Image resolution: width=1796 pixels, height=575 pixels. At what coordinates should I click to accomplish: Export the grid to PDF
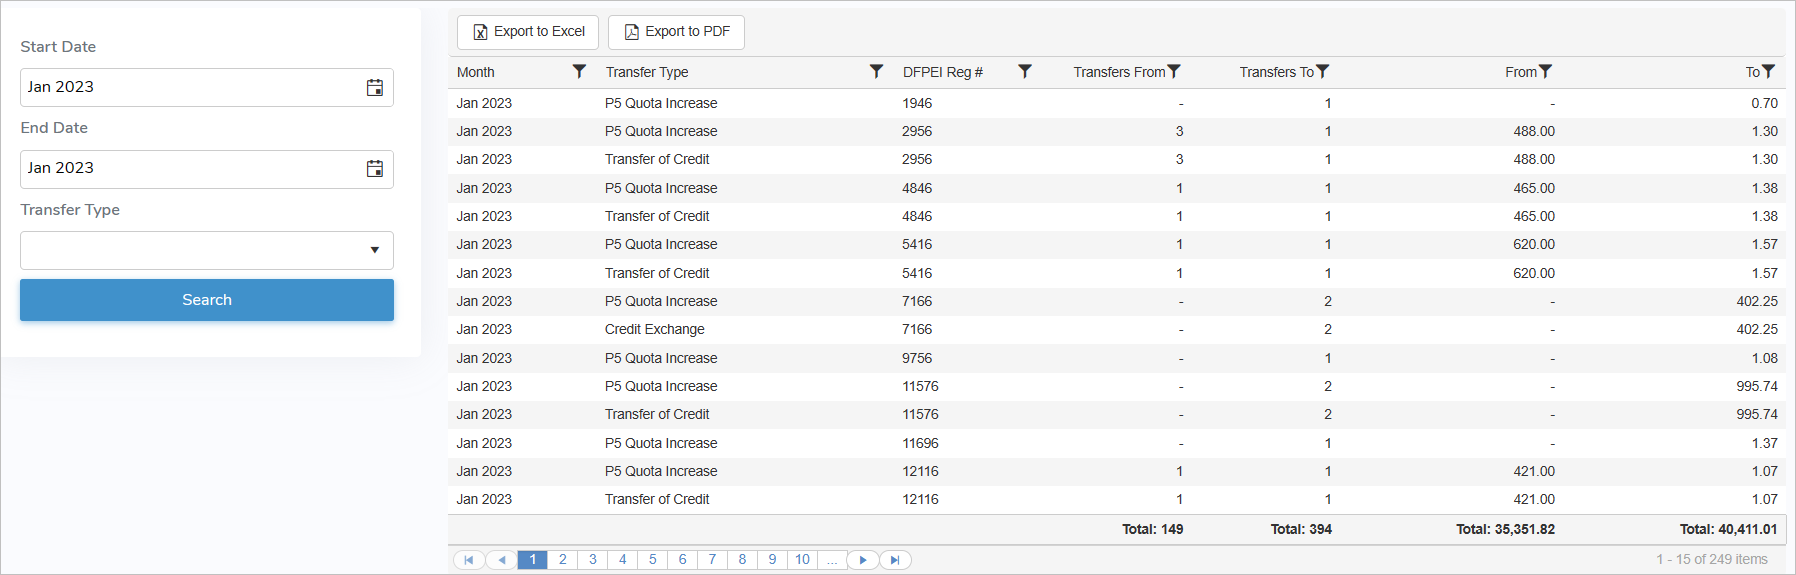pos(676,32)
